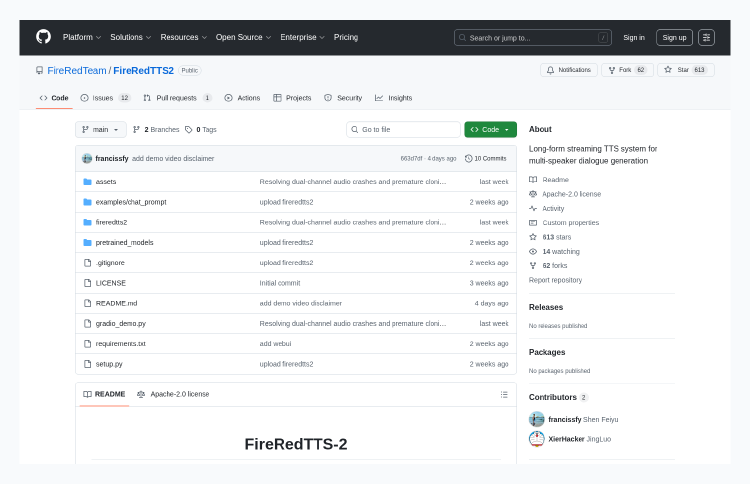Click the Sign up button
Screen dimensions: 750x484
pos(674,37)
